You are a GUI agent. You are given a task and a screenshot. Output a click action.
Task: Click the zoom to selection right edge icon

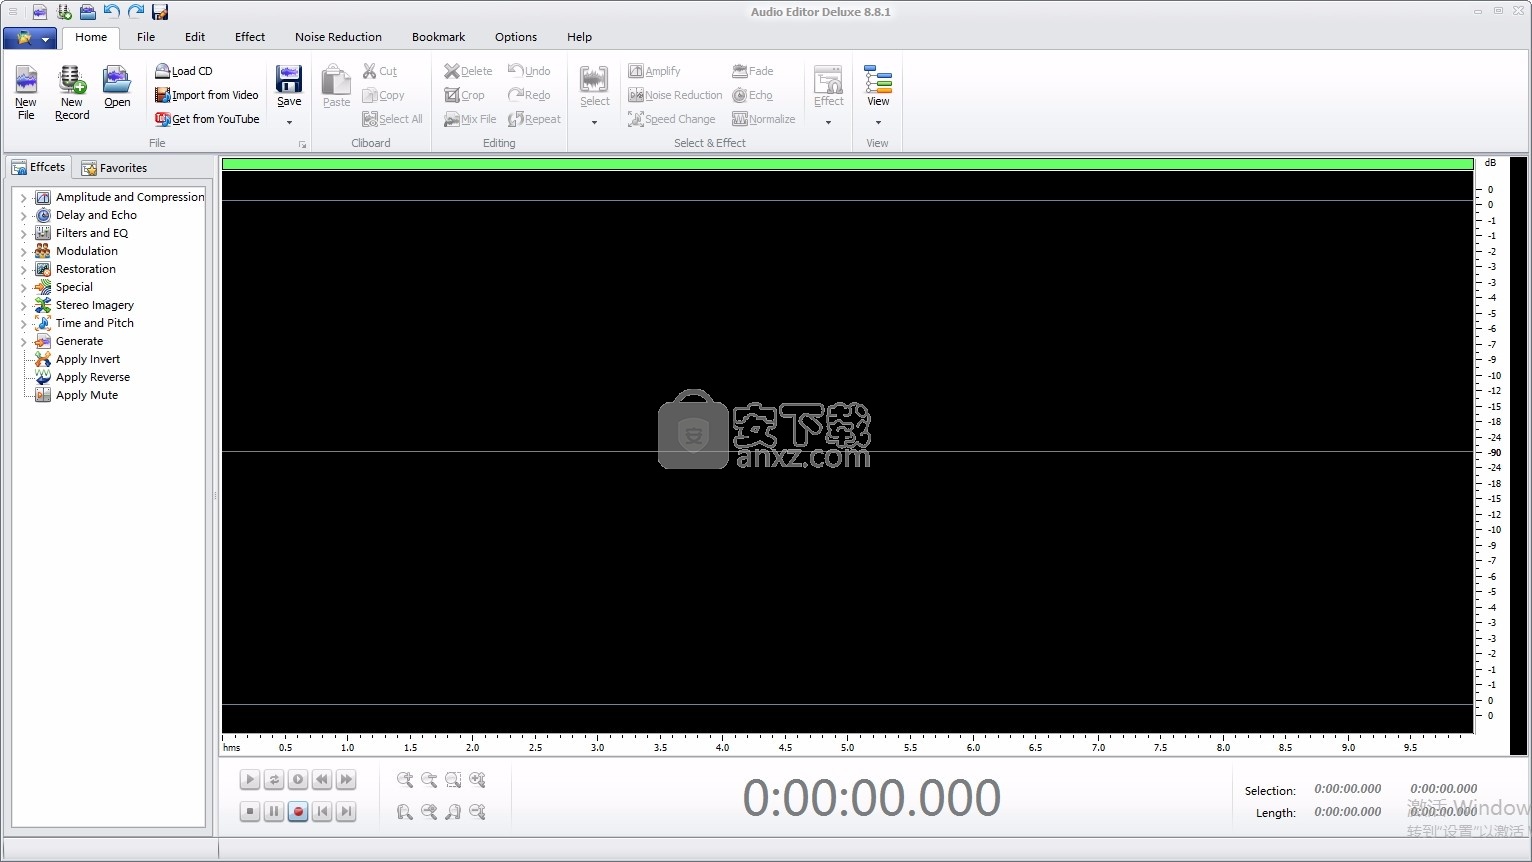[453, 812]
